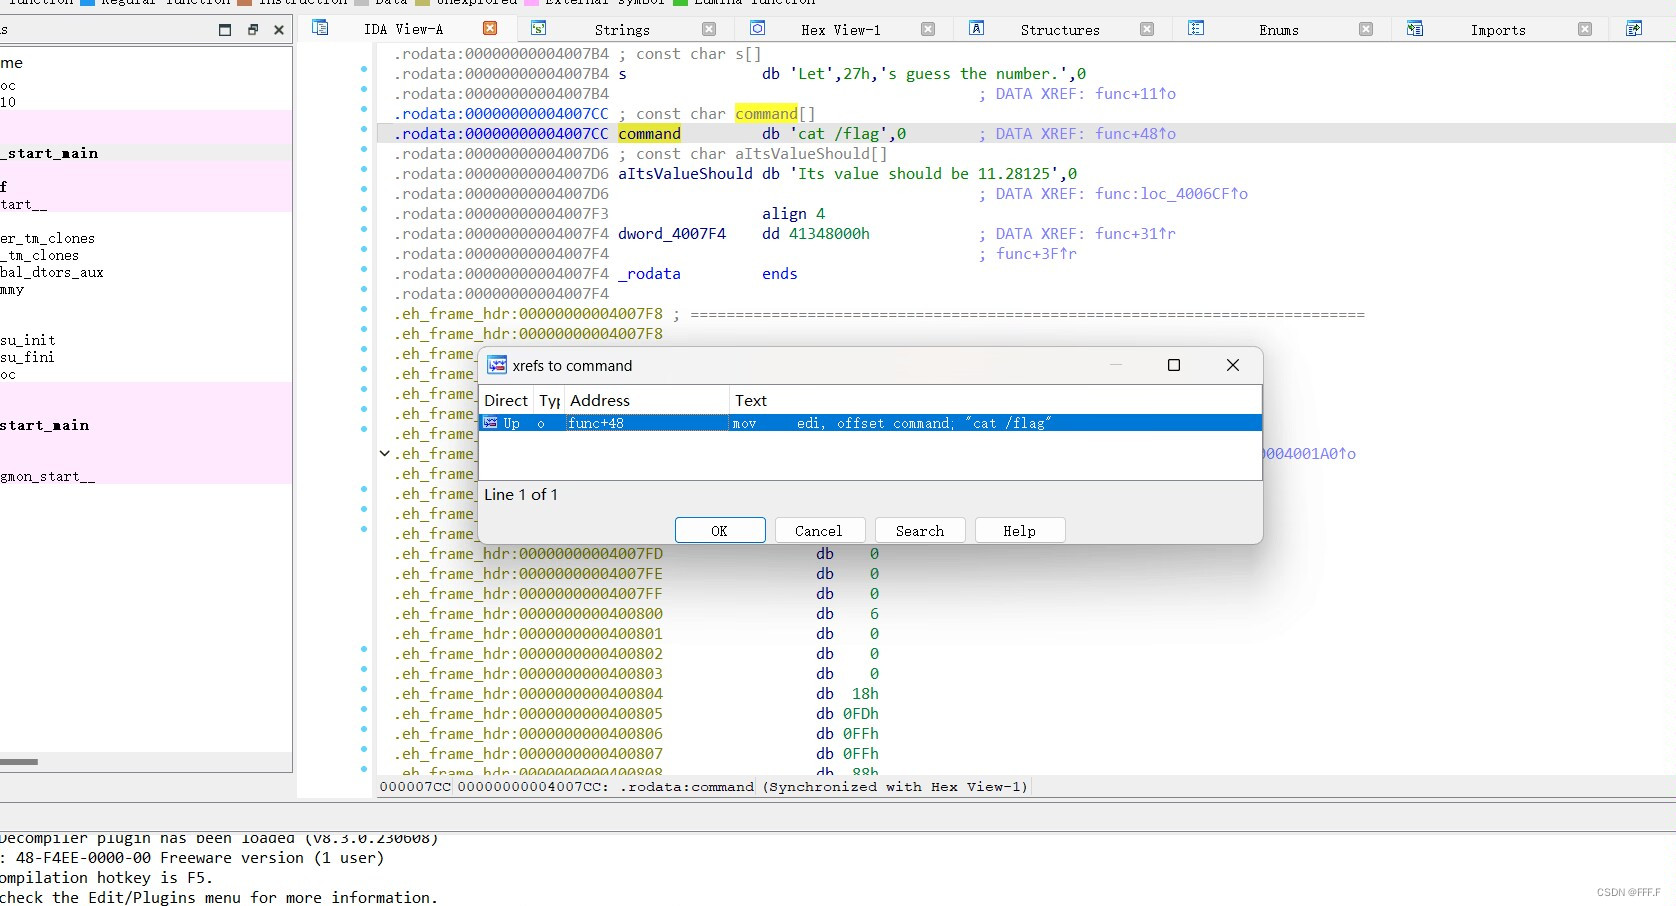This screenshot has height=906, width=1676.
Task: Open the Enums tab
Action: coord(1279,30)
